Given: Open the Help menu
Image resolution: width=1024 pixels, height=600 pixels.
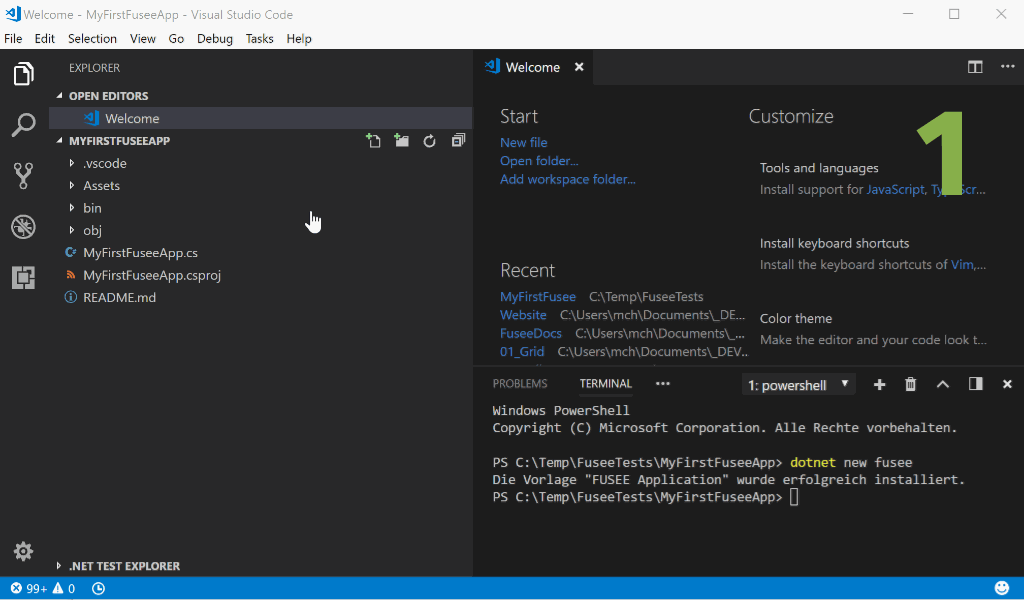Looking at the screenshot, I should (299, 39).
